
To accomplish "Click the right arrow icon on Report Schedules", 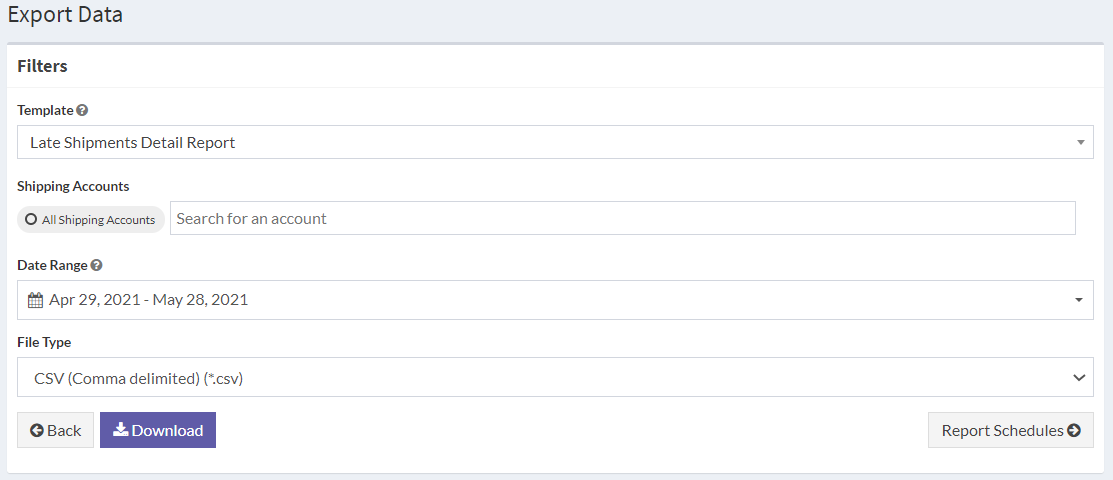I will (x=1074, y=430).
